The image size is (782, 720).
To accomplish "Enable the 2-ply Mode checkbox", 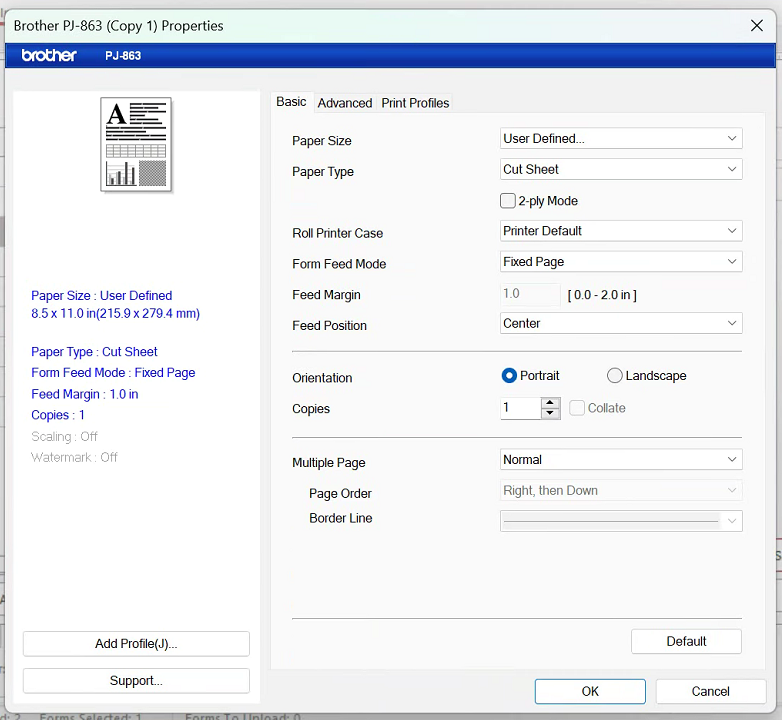I will tap(508, 201).
